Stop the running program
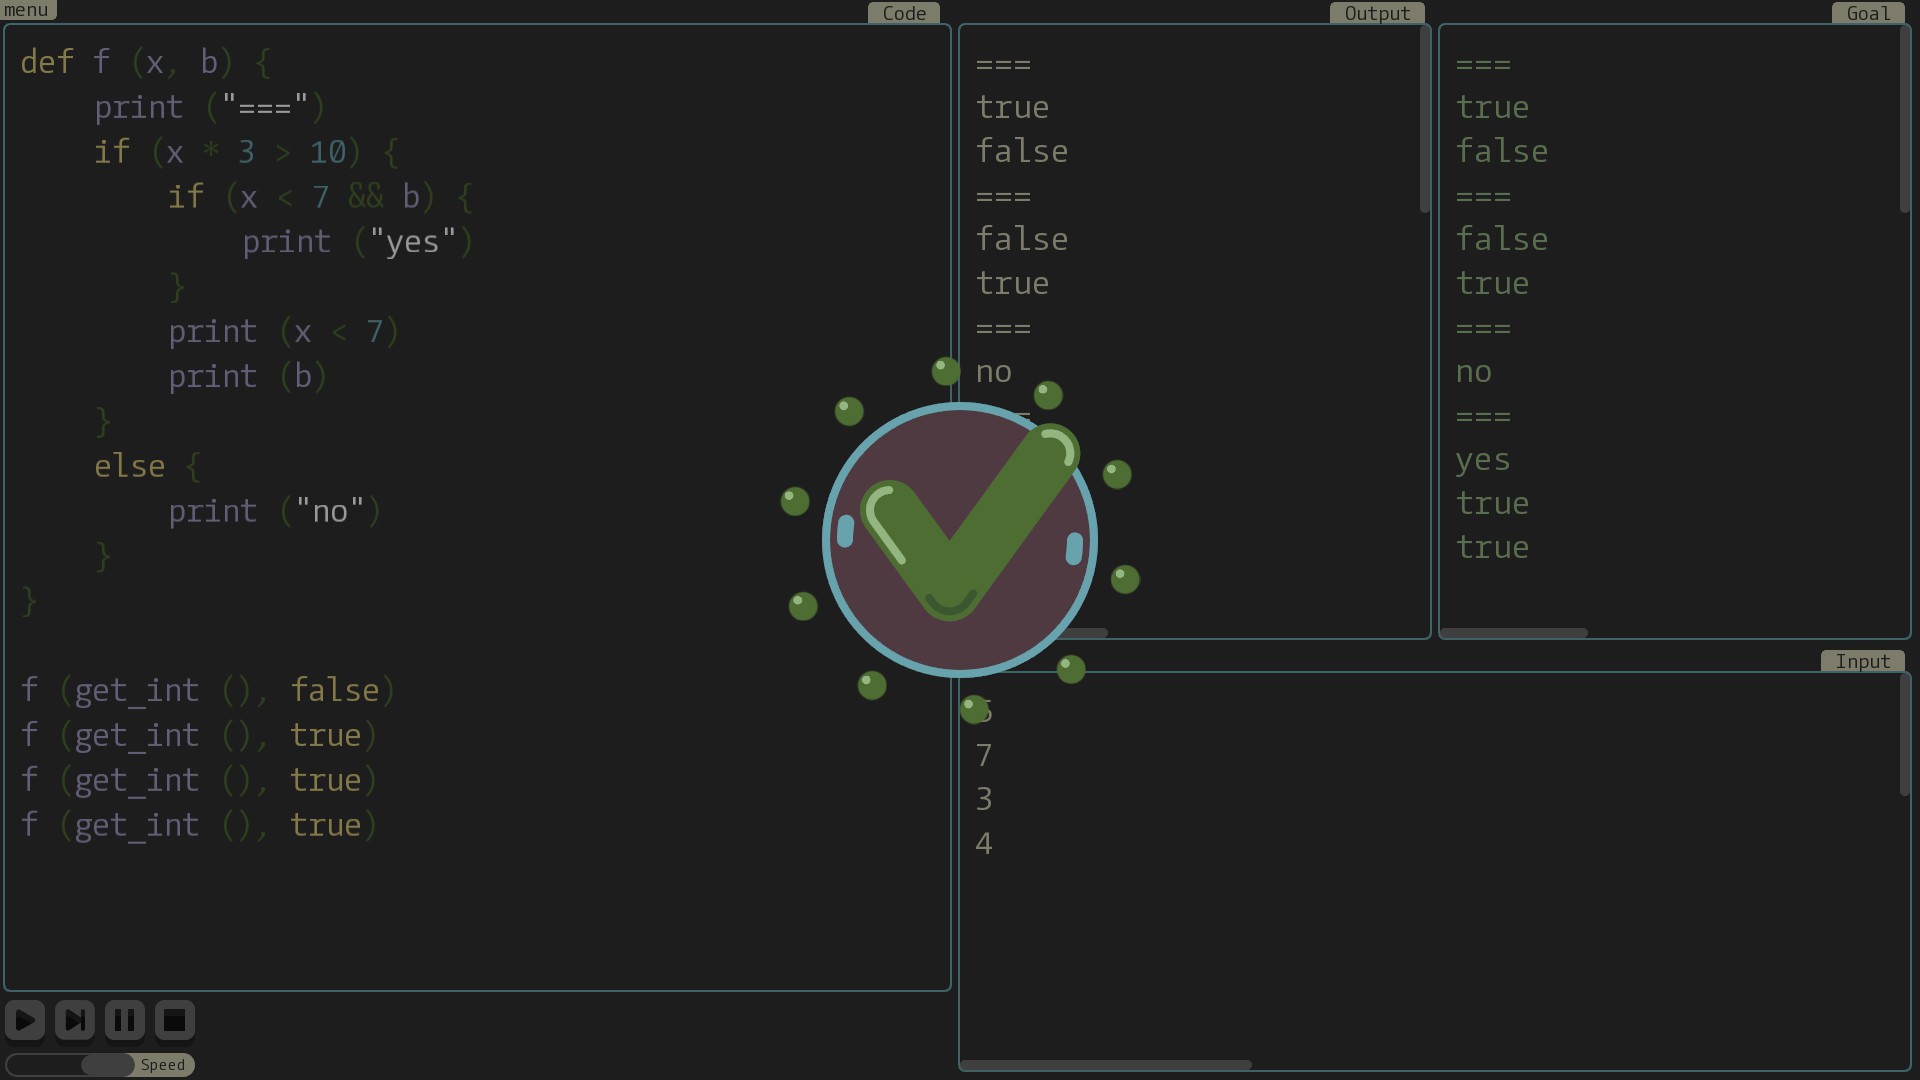Viewport: 1920px width, 1080px height. point(174,1020)
